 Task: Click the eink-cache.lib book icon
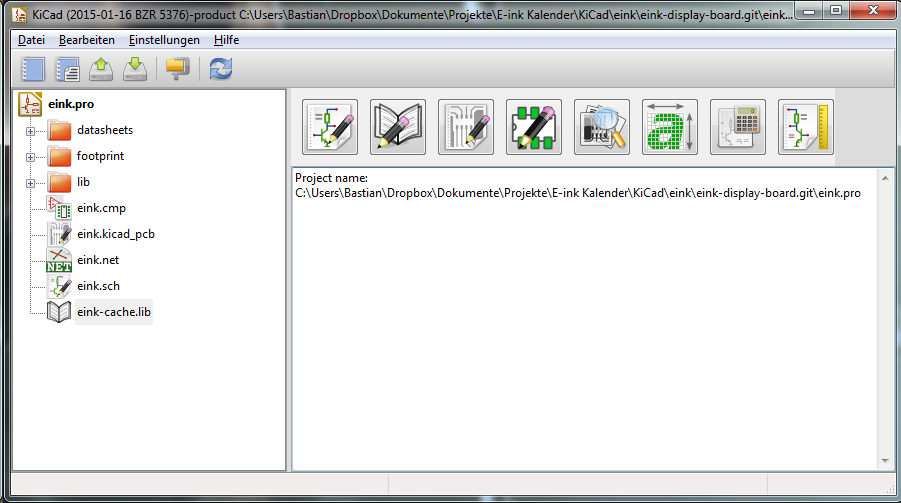pyautogui.click(x=59, y=312)
